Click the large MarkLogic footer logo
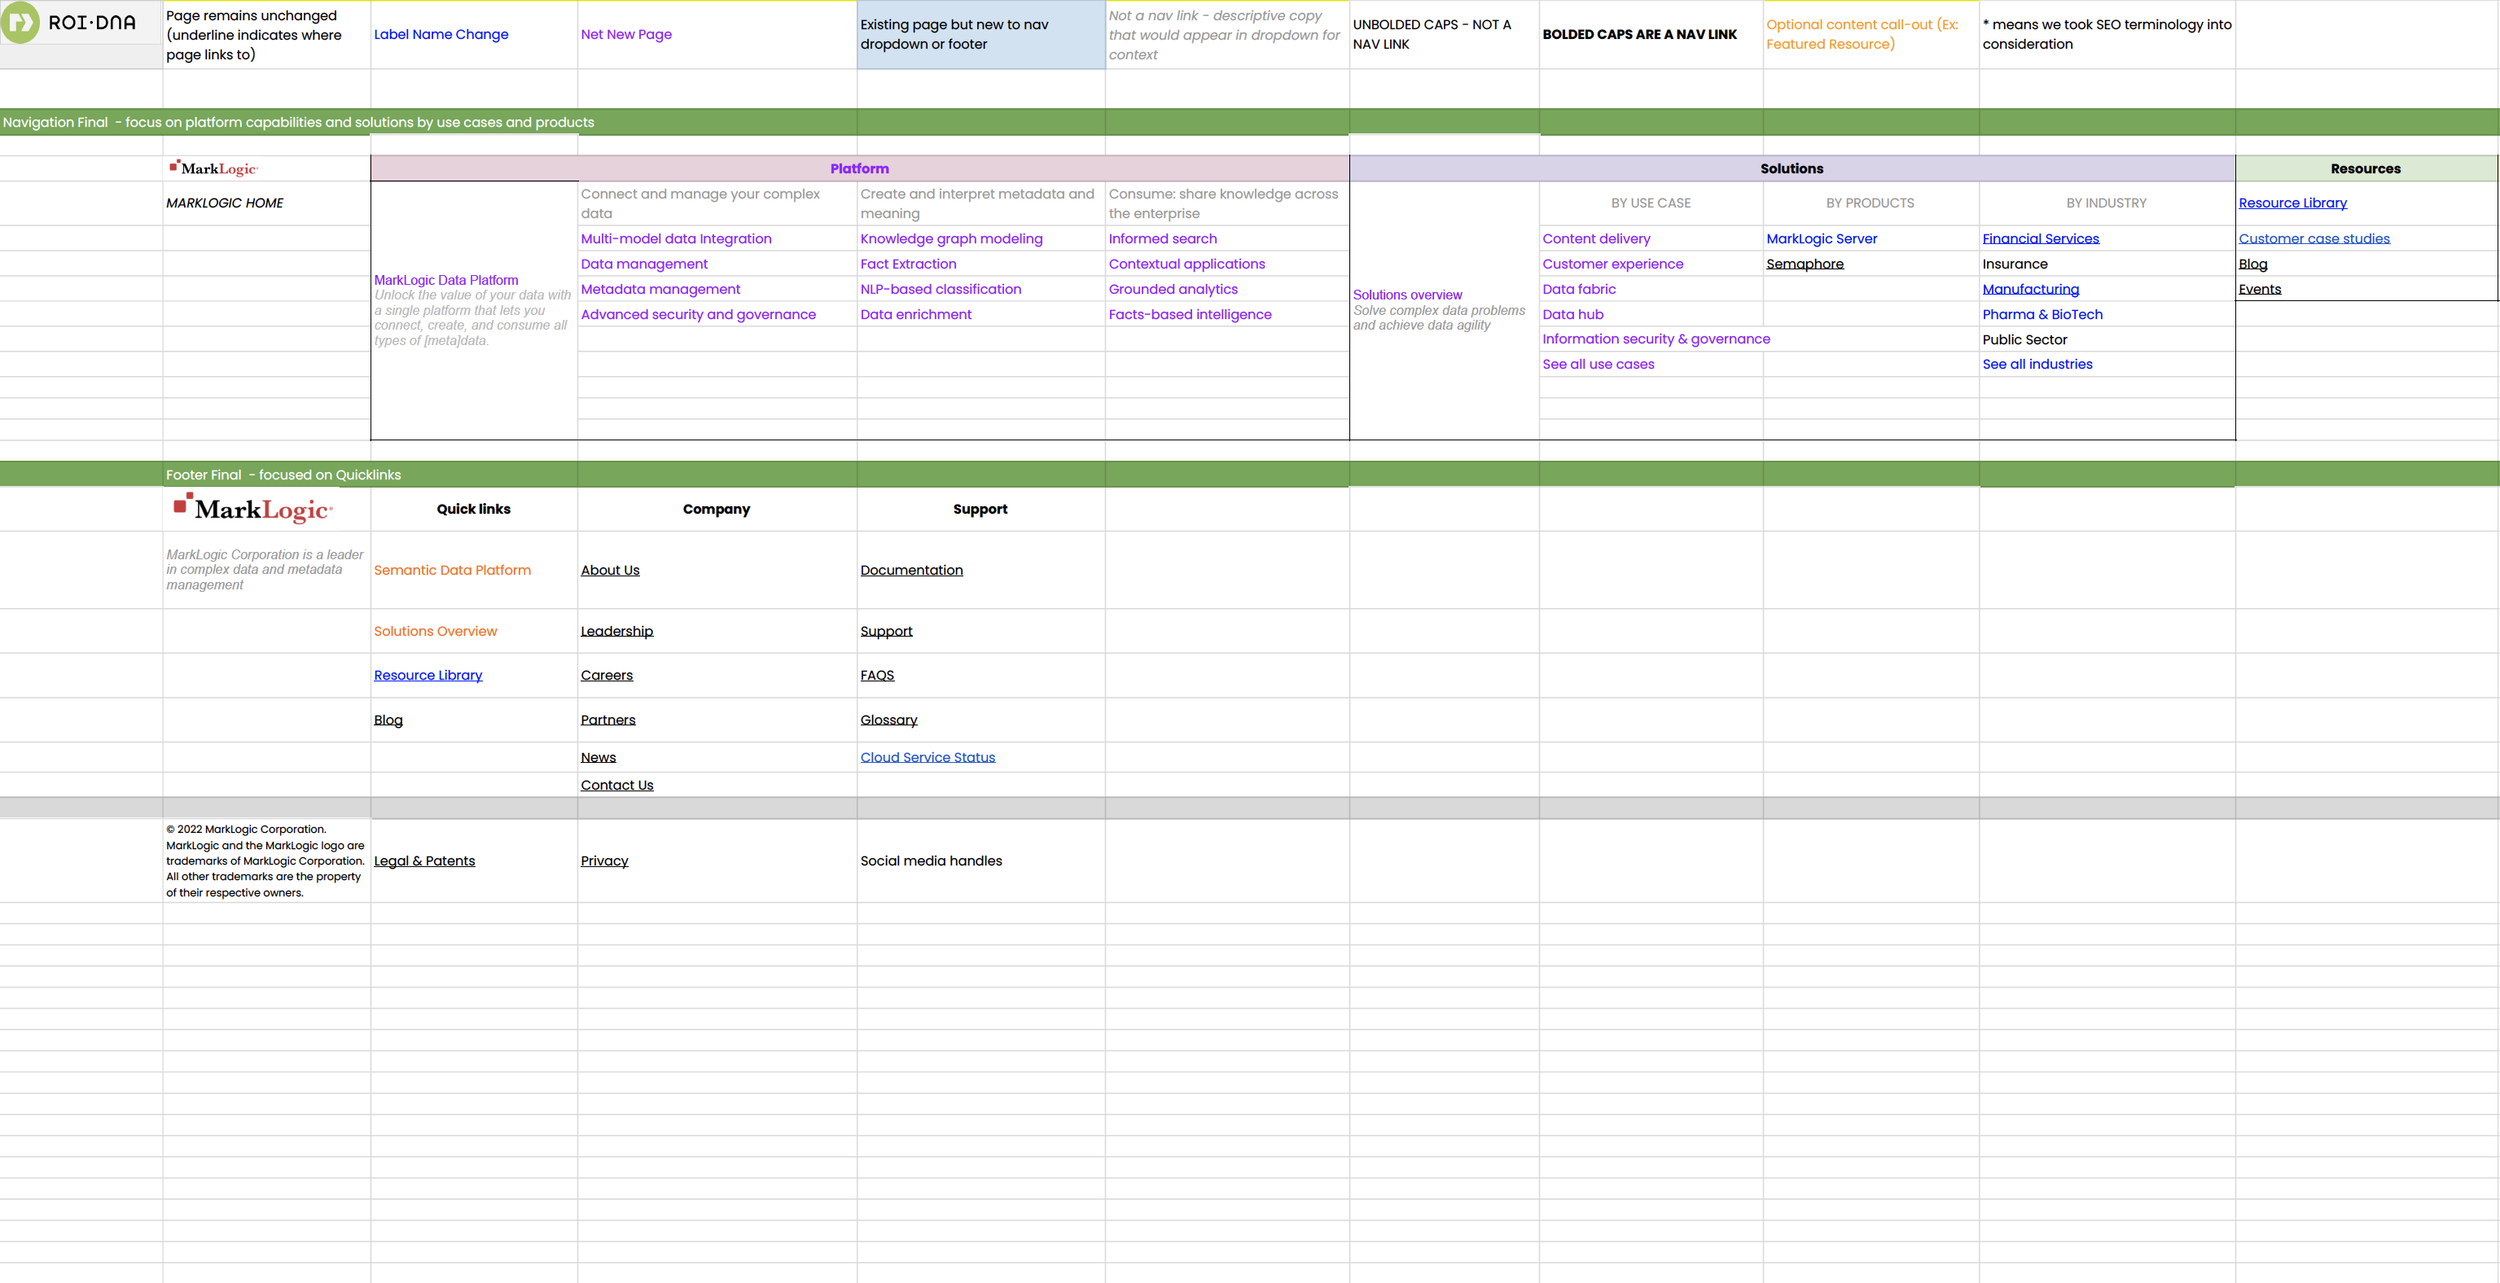Image resolution: width=2500 pixels, height=1283 pixels. (252, 509)
